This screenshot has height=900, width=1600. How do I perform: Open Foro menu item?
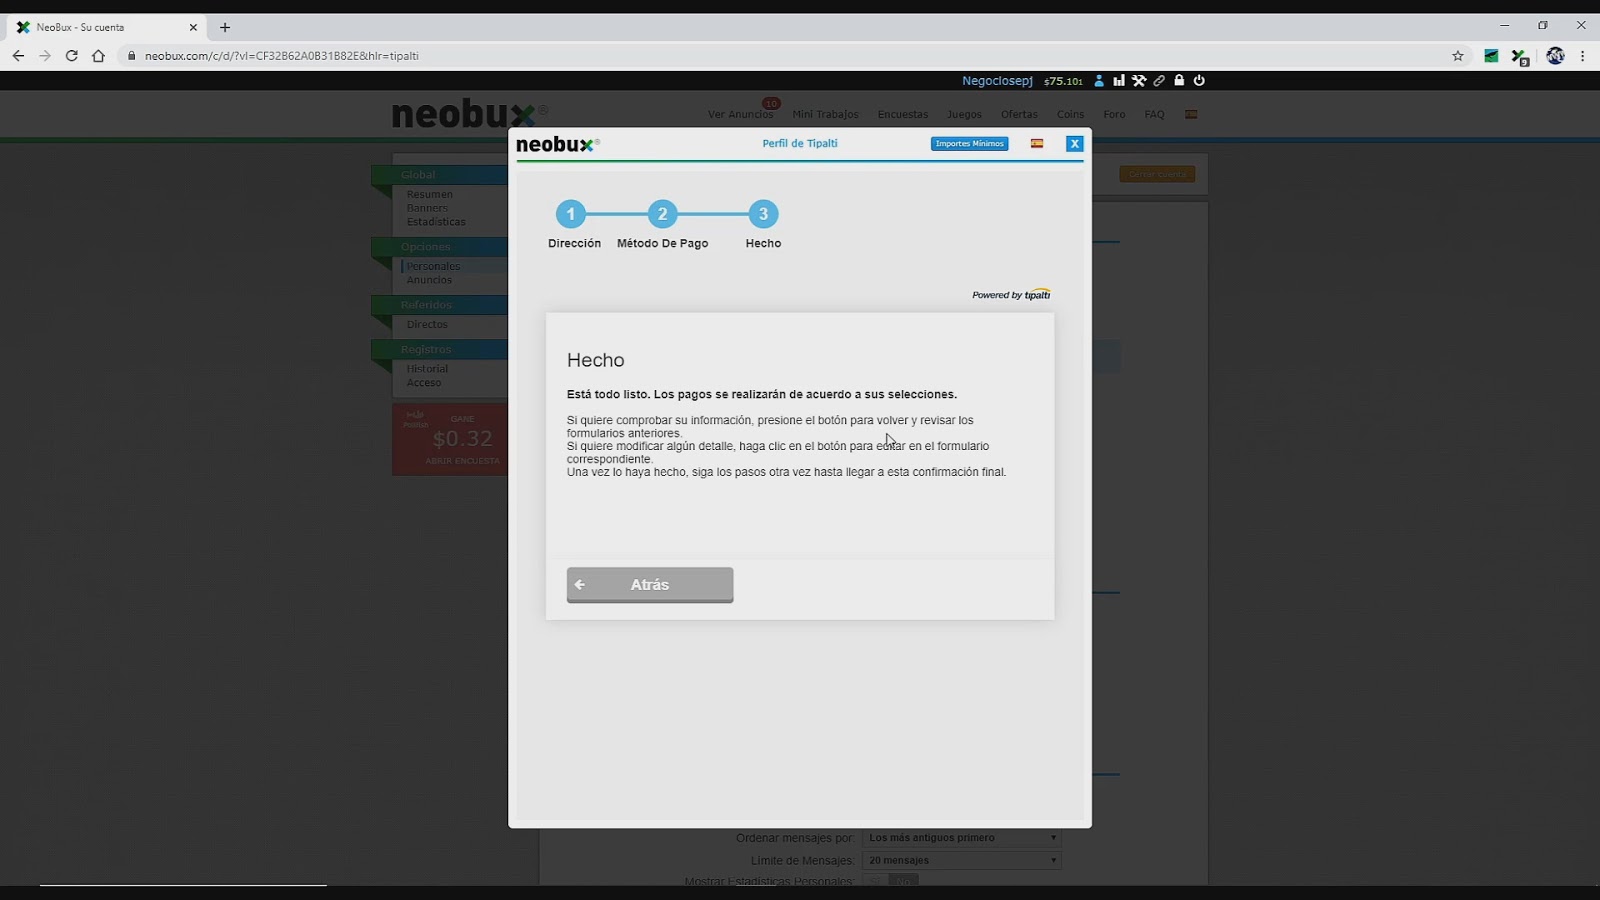1114,114
